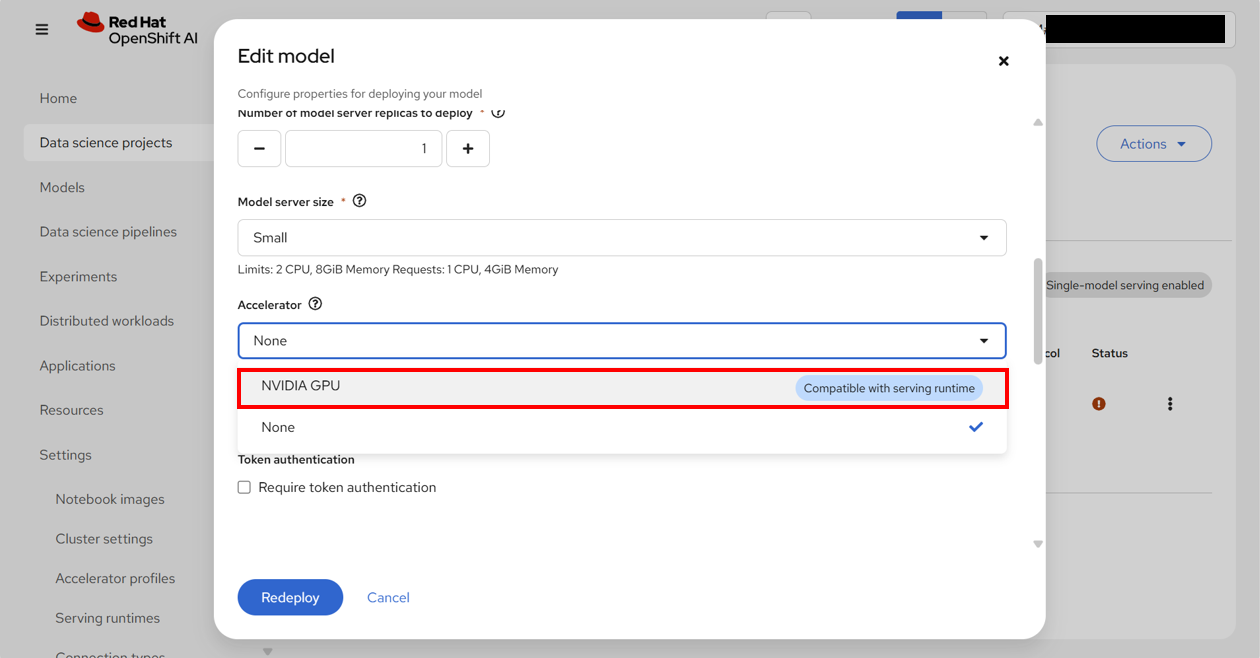Expand the Actions dropdown button
The height and width of the screenshot is (658, 1260).
click(x=1154, y=144)
